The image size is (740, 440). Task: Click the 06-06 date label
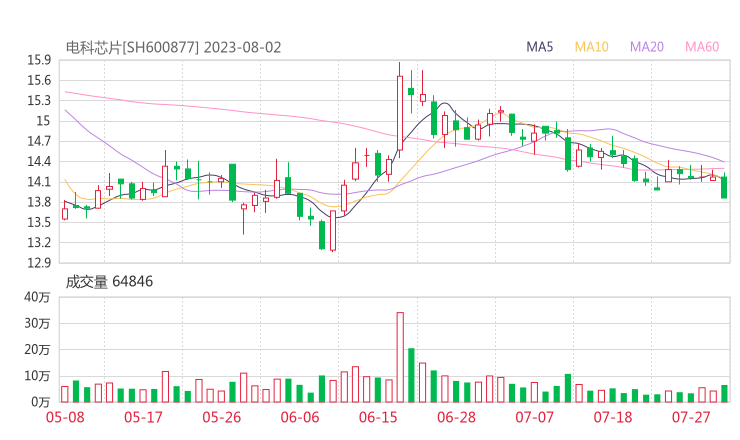(x=300, y=417)
